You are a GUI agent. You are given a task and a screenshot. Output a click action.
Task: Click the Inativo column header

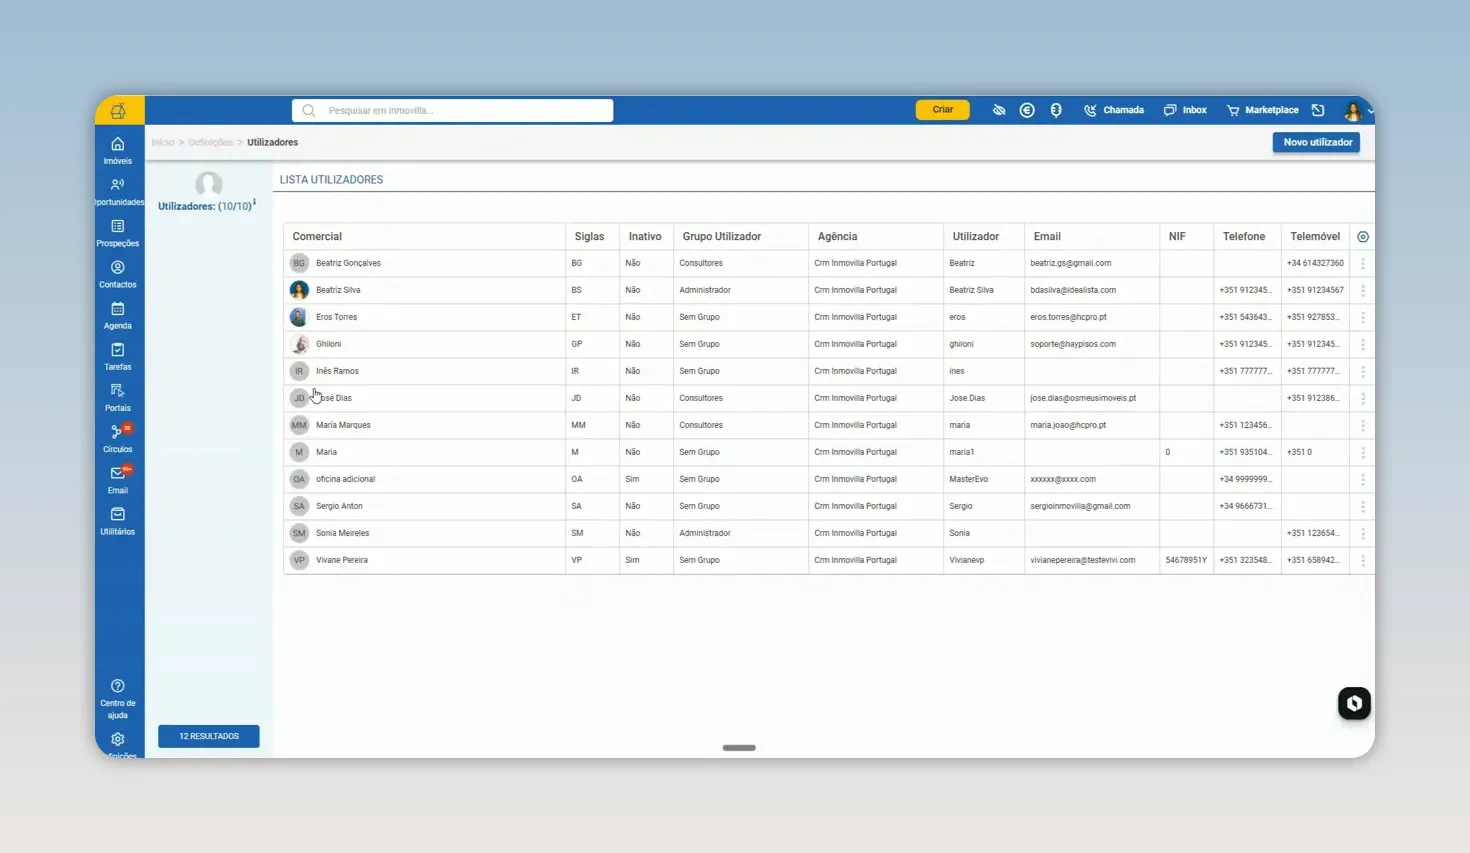pos(645,237)
